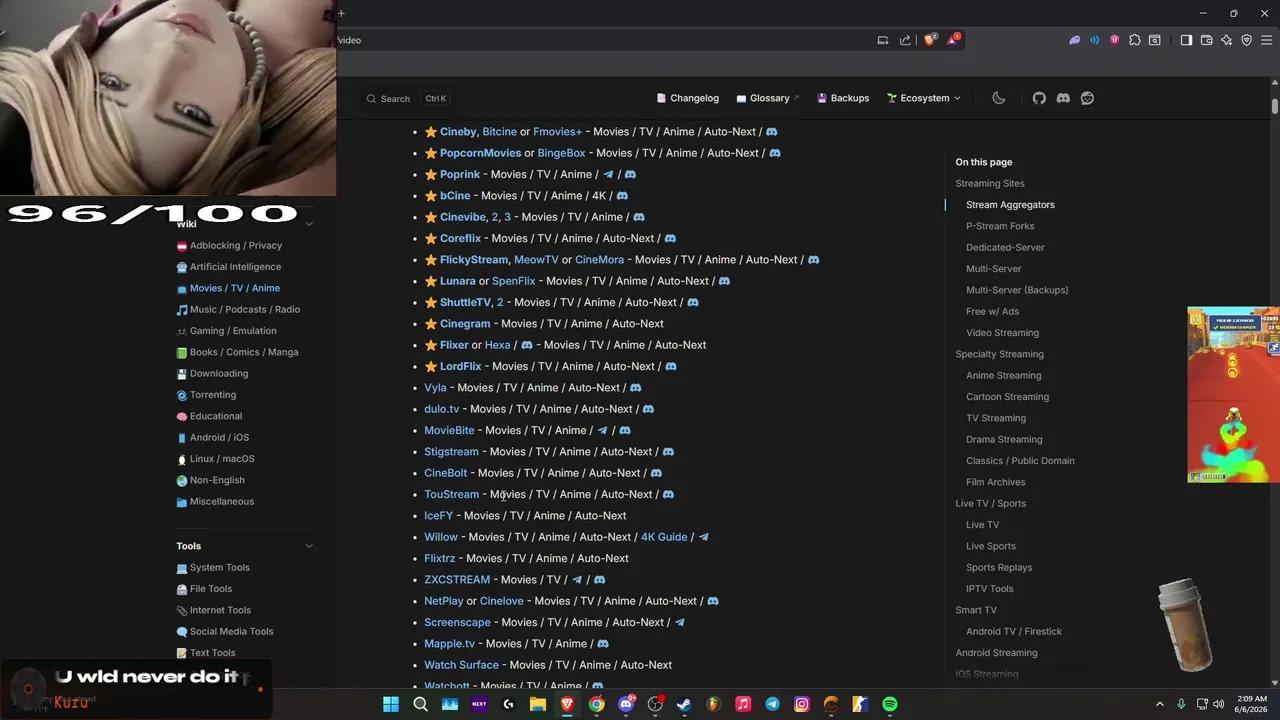Open Telegram from the taskbar

pos(772,704)
